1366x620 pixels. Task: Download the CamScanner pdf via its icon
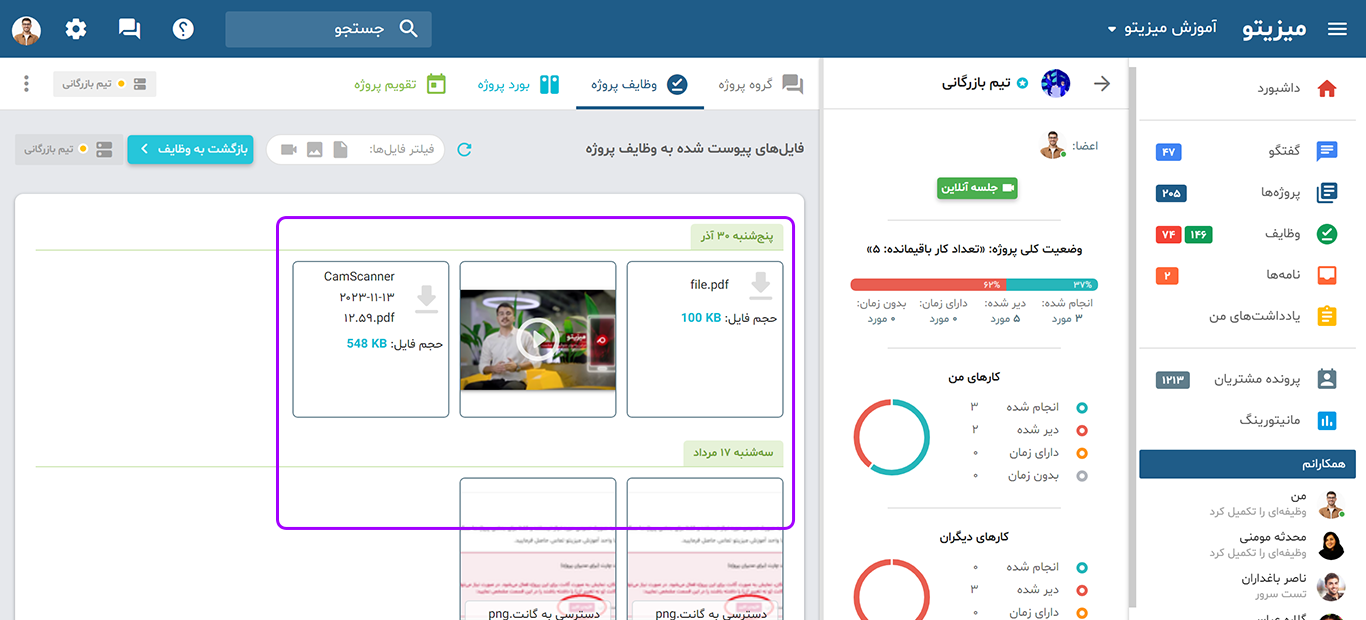coord(427,299)
